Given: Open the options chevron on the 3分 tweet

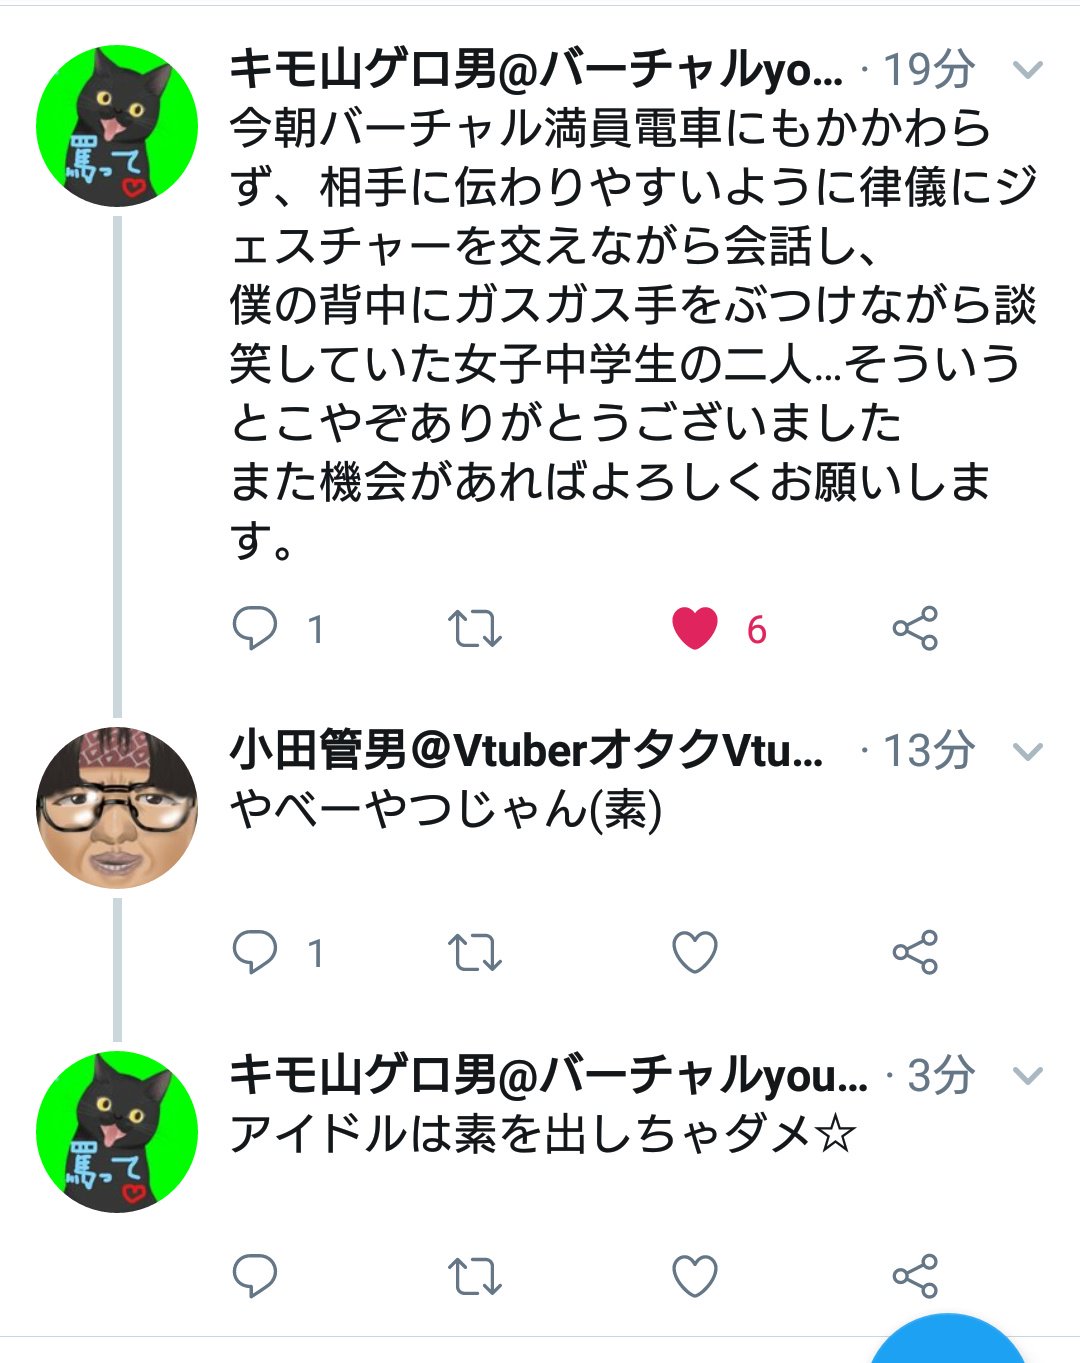Looking at the screenshot, I should tap(1028, 1076).
